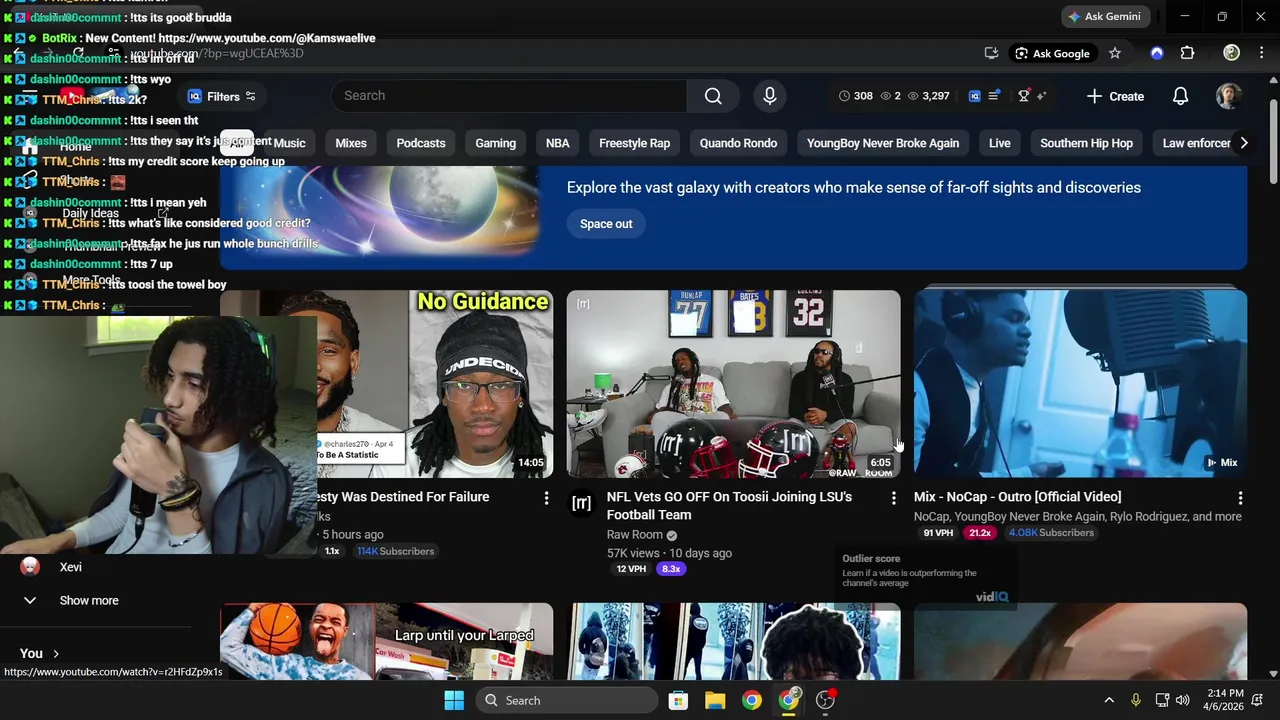Open the vidIQ list icon with blue dot
This screenshot has height=720, width=1280.
(994, 96)
